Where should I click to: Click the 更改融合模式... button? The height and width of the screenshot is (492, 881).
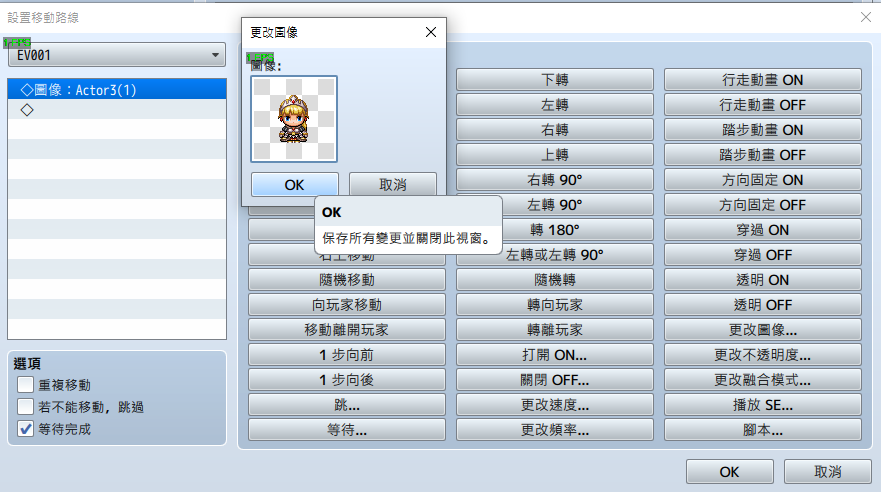(x=762, y=380)
